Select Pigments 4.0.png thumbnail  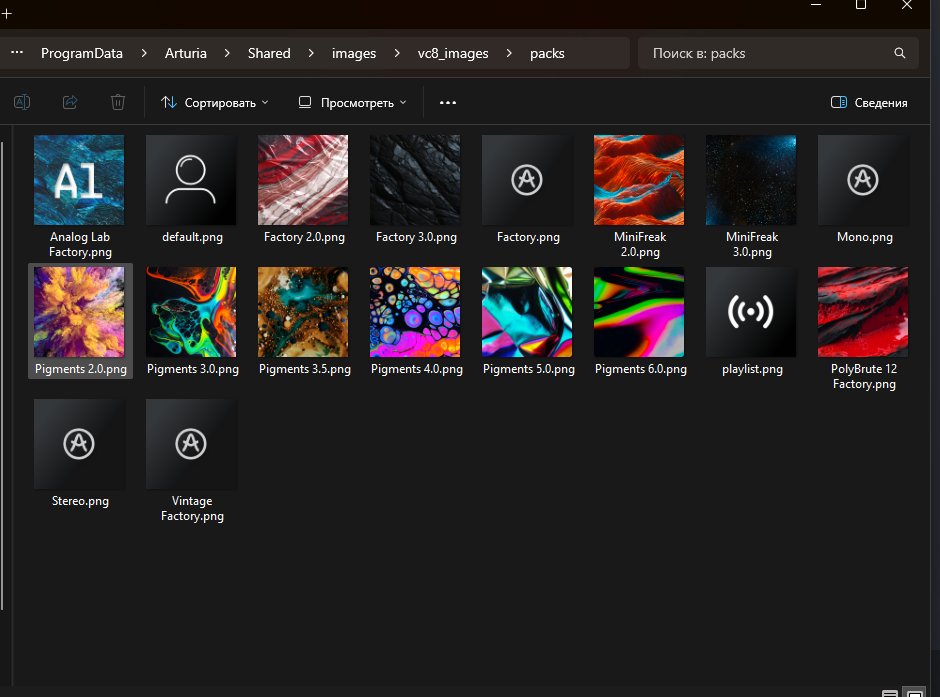click(415, 312)
